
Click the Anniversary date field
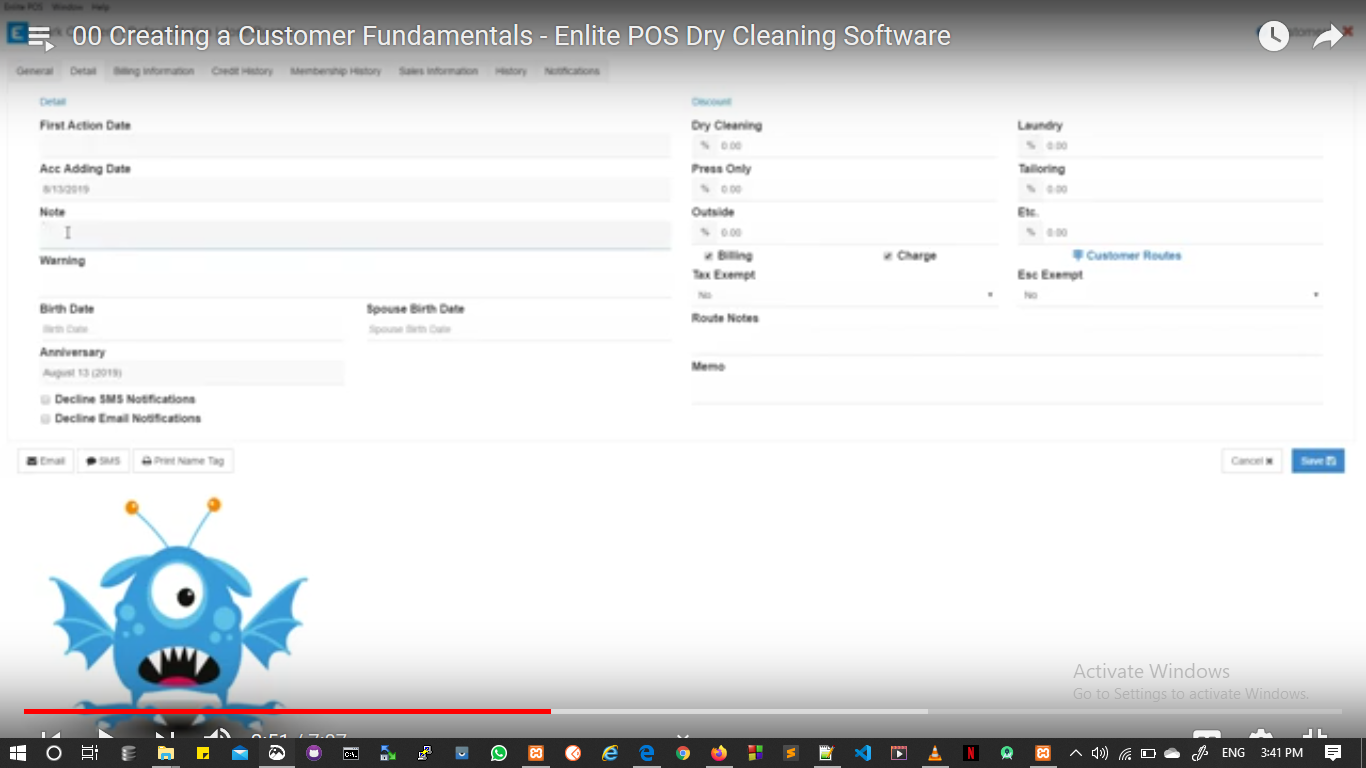[191, 373]
